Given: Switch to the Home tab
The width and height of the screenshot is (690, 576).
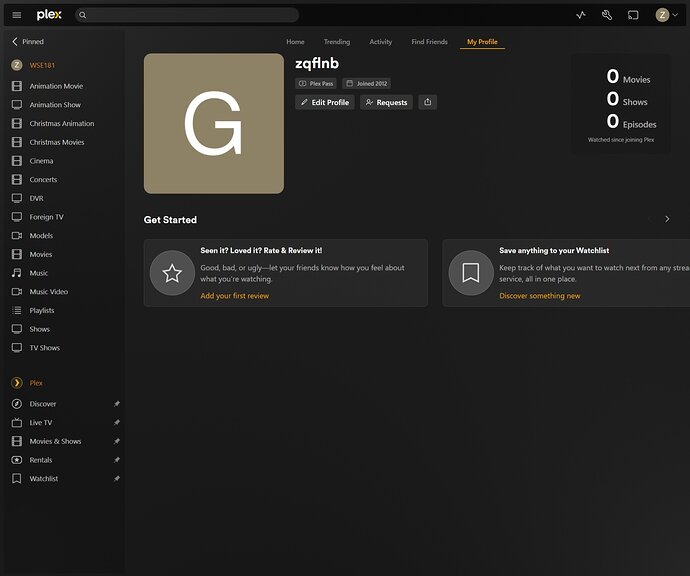Looking at the screenshot, I should [295, 42].
